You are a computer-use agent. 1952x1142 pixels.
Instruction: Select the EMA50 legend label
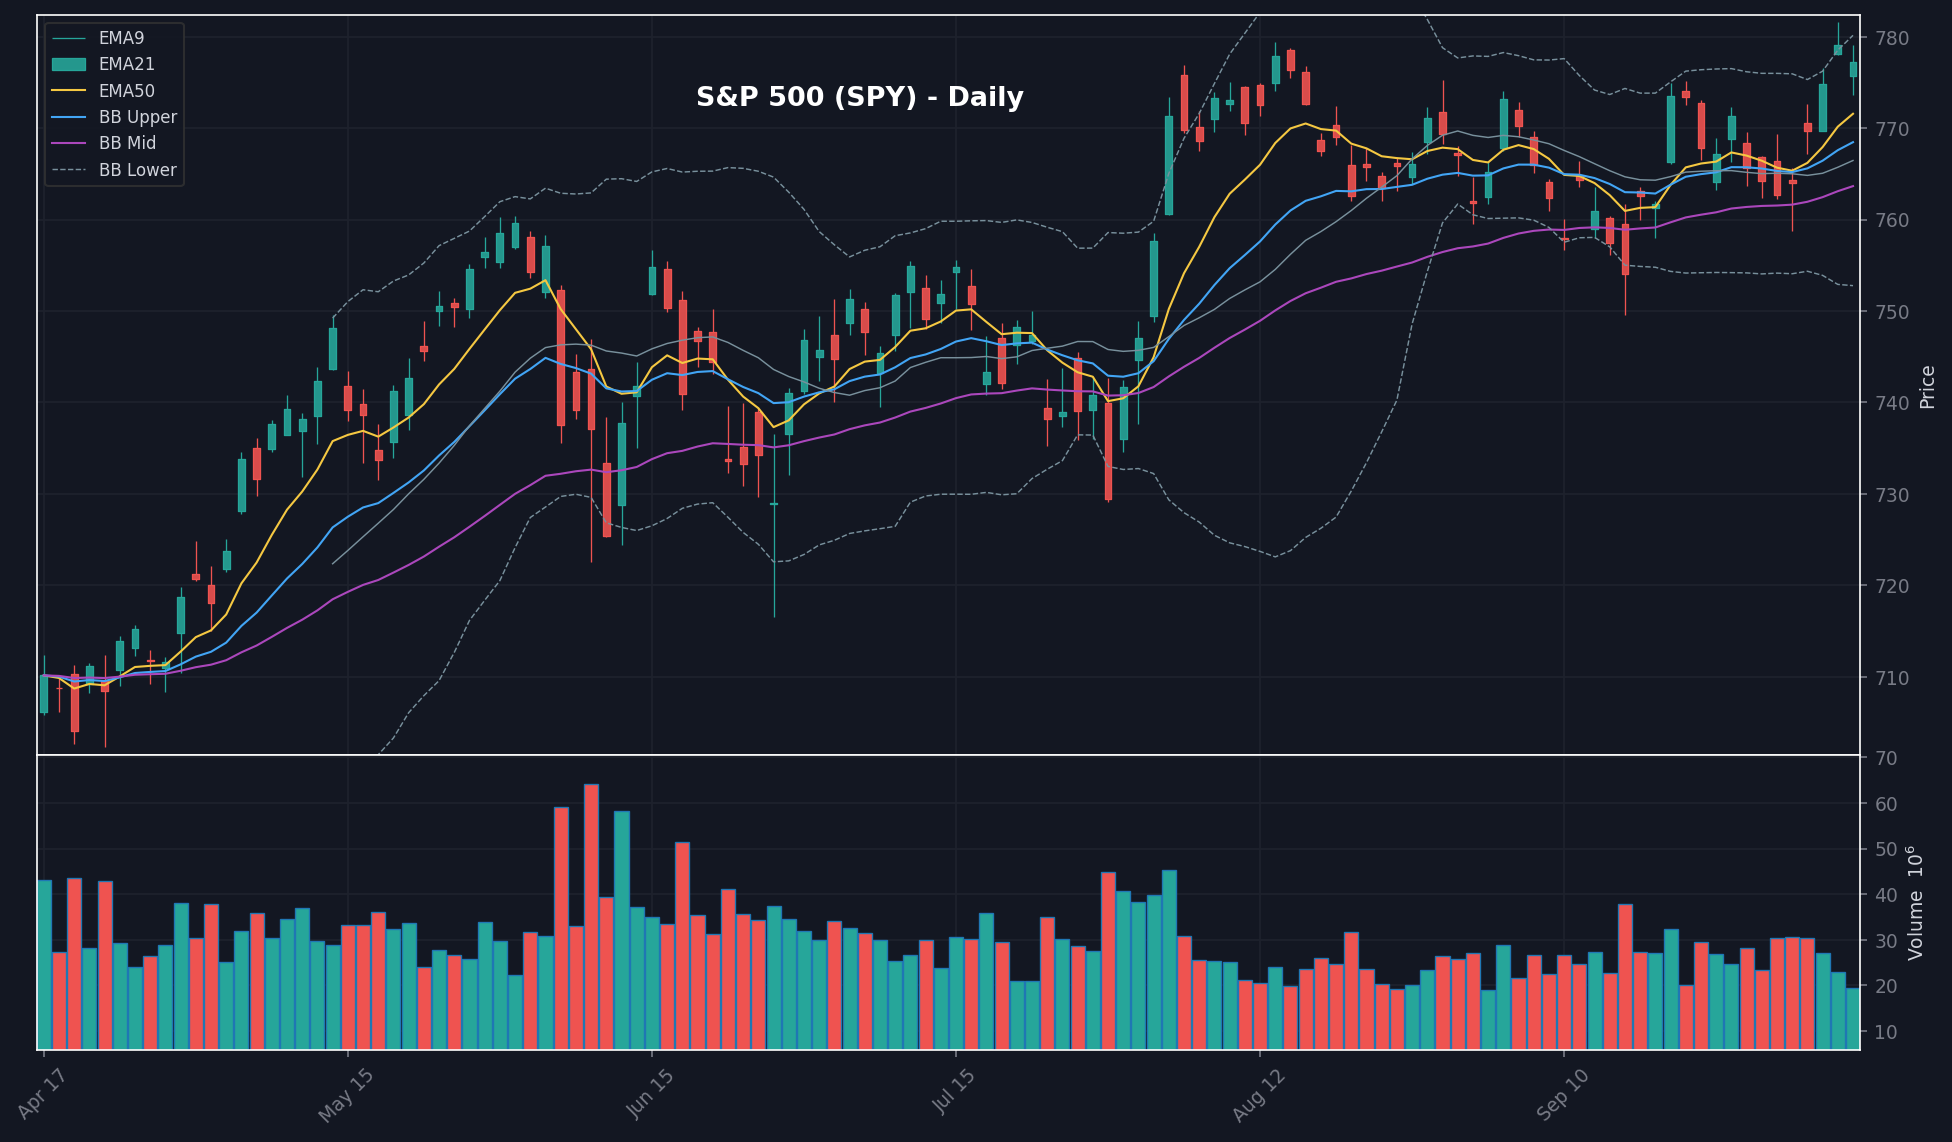[x=126, y=91]
